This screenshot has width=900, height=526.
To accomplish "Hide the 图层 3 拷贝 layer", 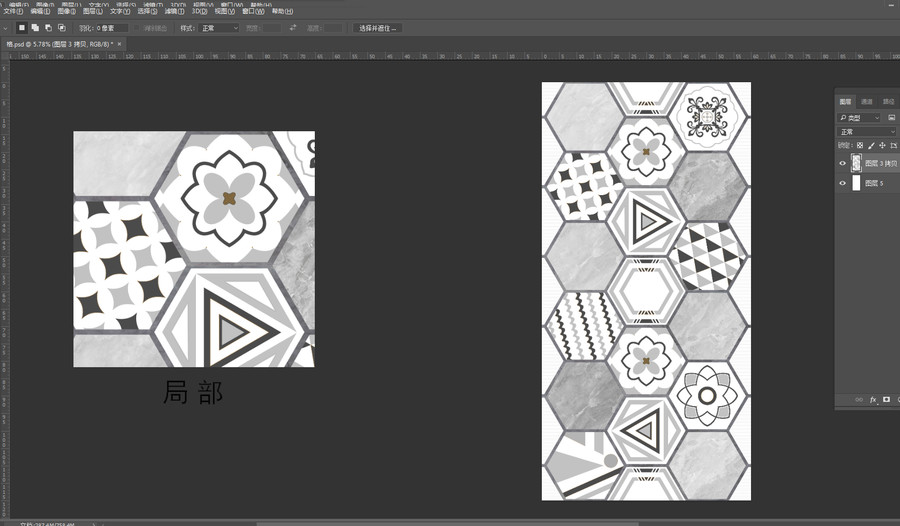I will coord(843,164).
